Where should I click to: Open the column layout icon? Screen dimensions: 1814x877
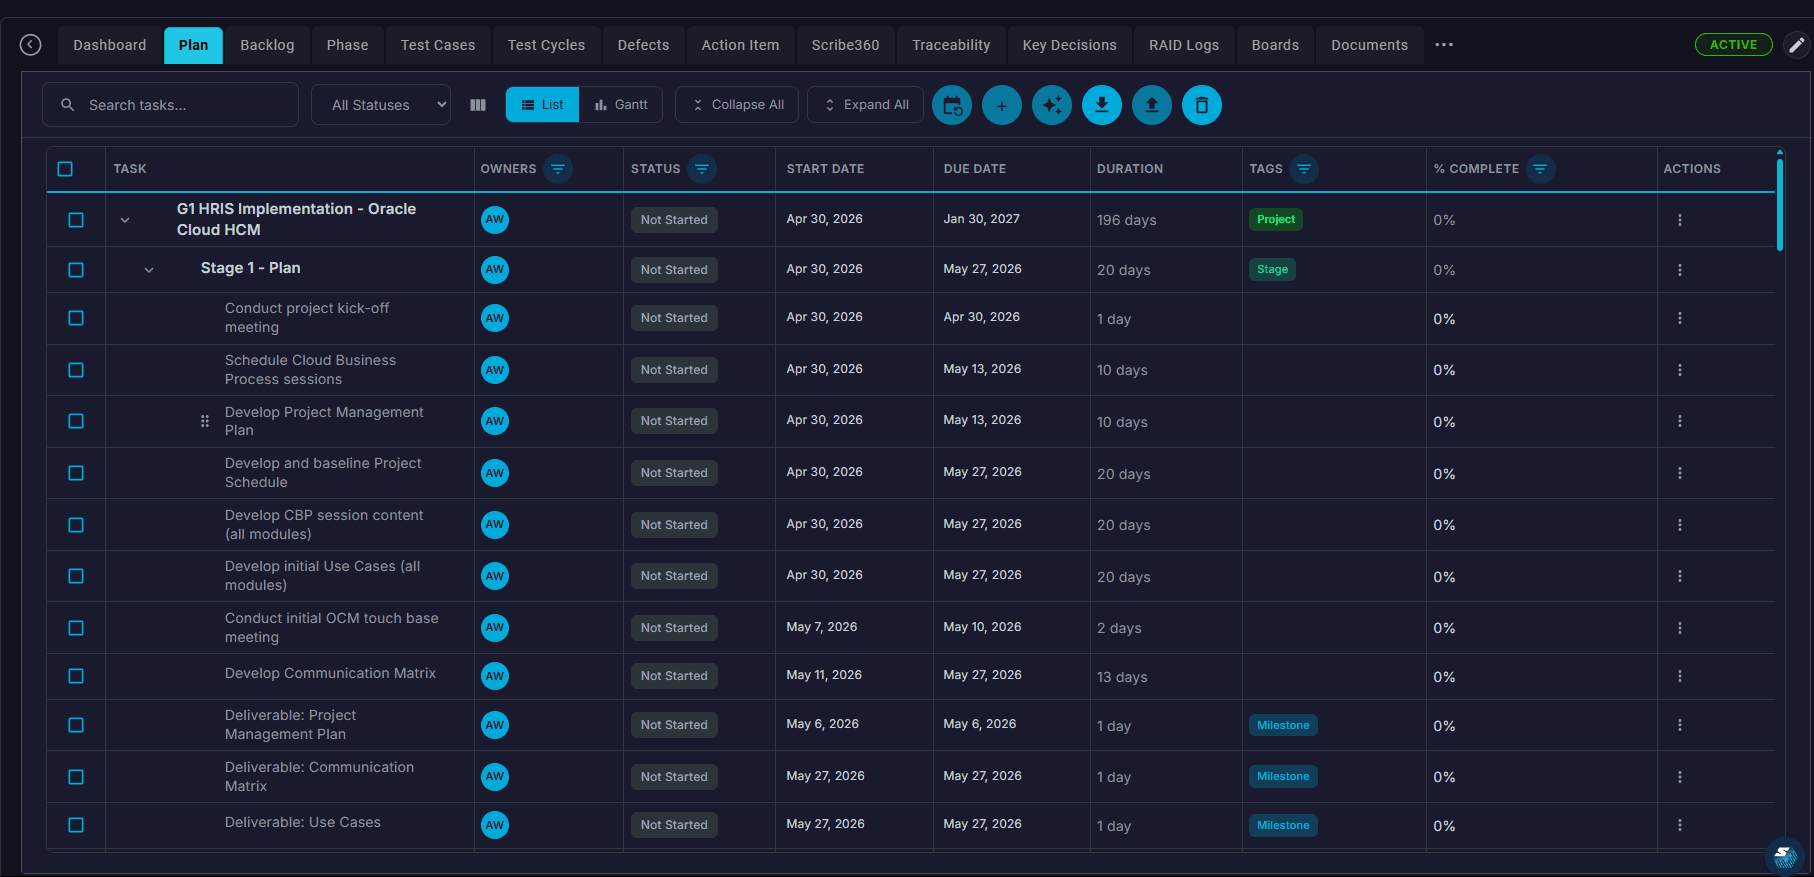(x=478, y=105)
